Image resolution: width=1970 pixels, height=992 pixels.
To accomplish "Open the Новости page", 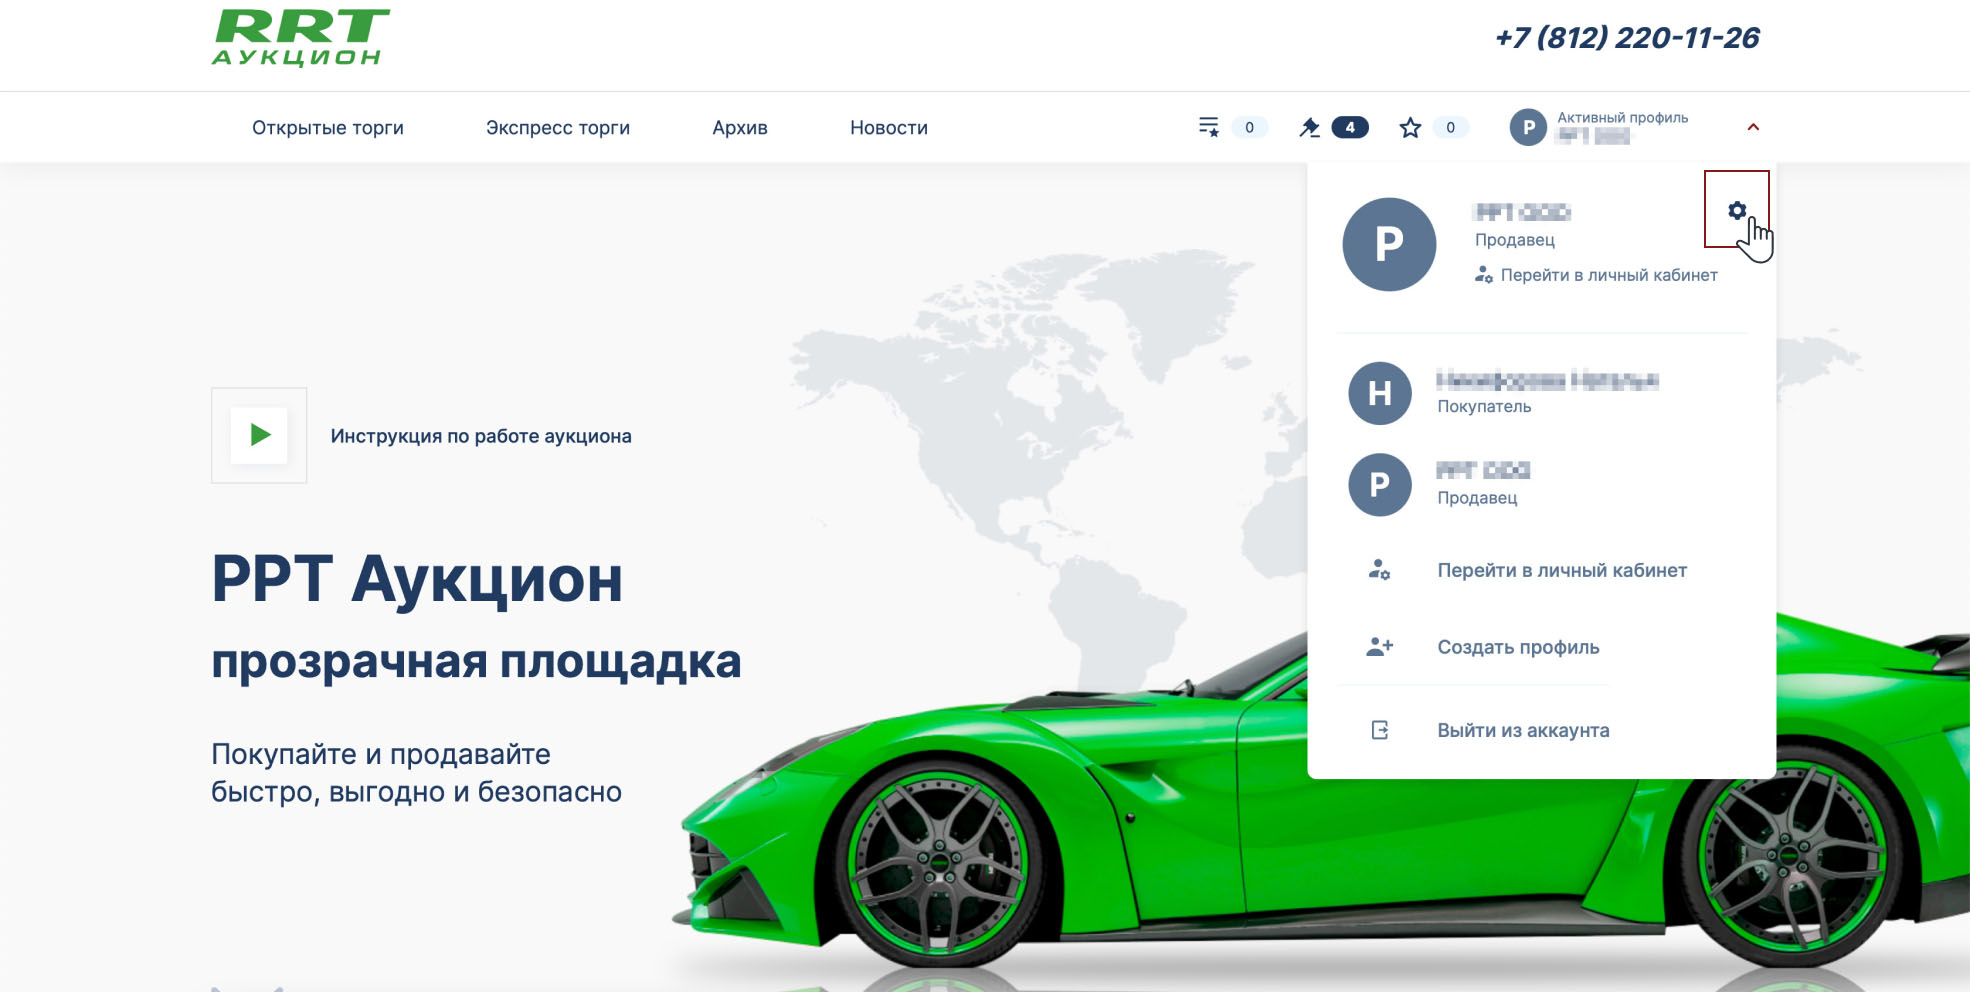I will tap(889, 127).
